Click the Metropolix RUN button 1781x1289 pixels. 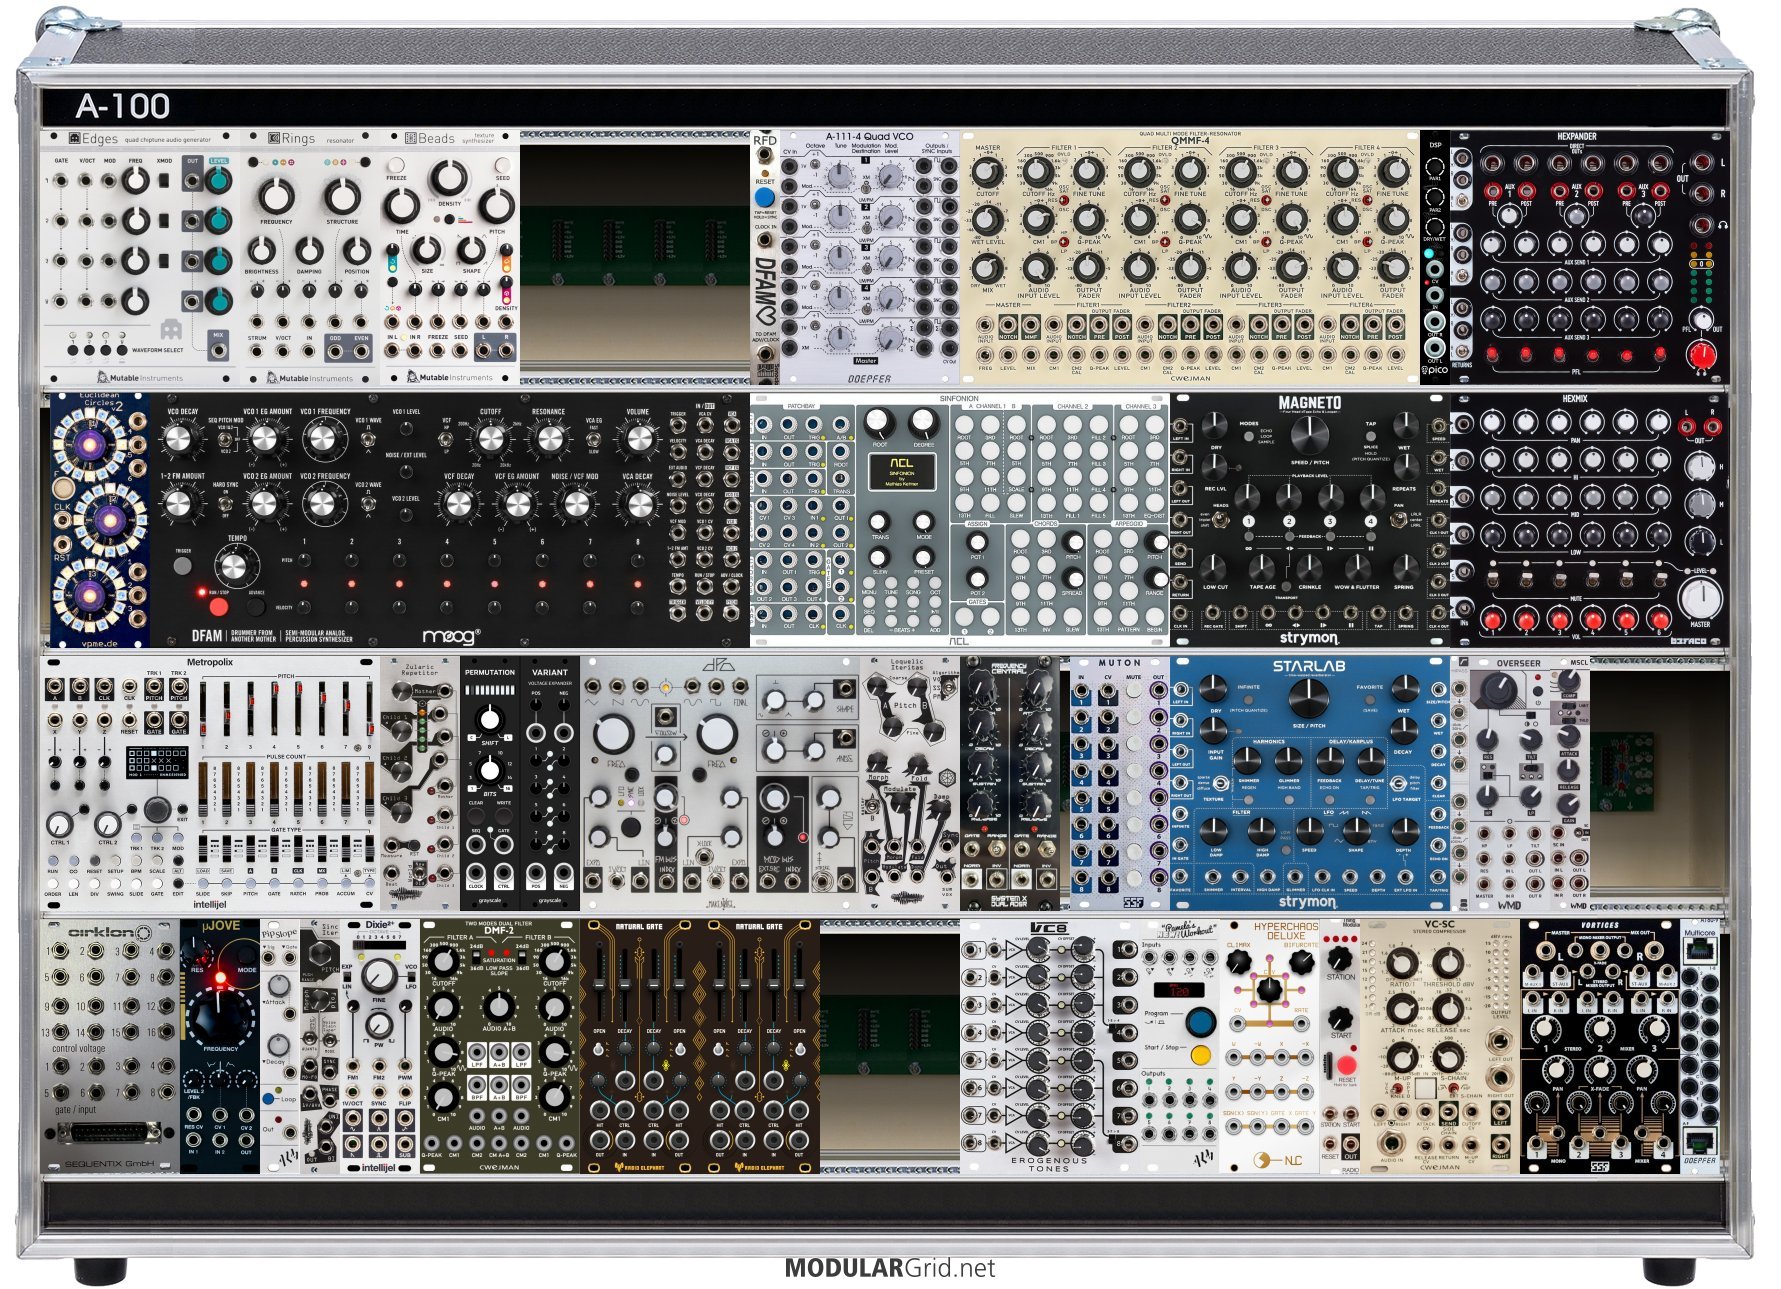[x=53, y=861]
